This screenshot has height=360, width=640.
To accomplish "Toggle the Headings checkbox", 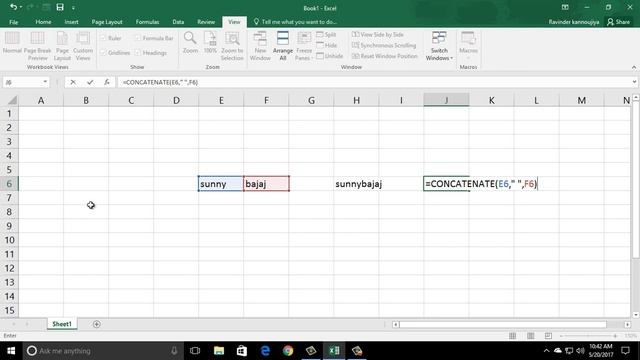I will pyautogui.click(x=138, y=53).
